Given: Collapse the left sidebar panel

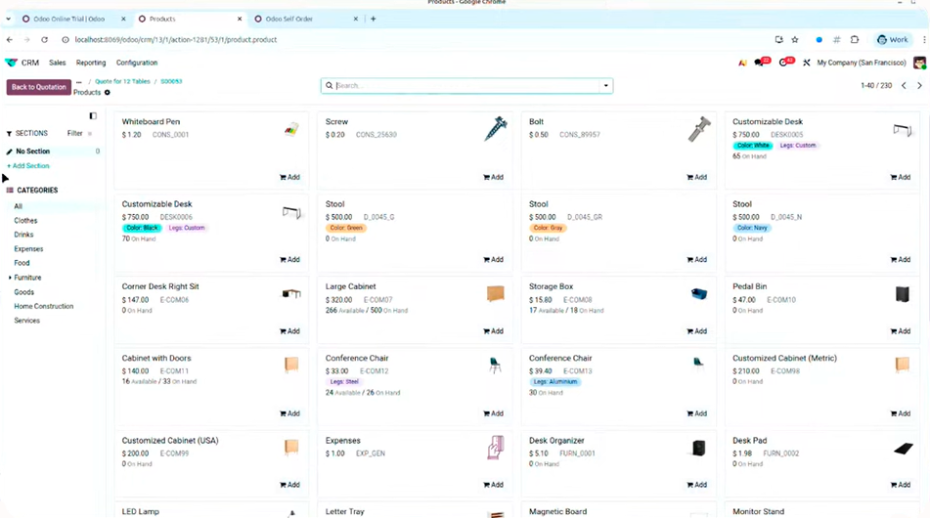Looking at the screenshot, I should [93, 116].
